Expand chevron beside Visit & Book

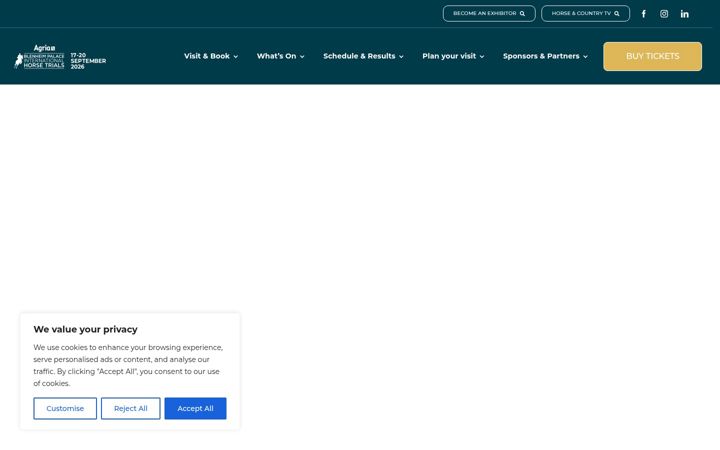coord(236,56)
